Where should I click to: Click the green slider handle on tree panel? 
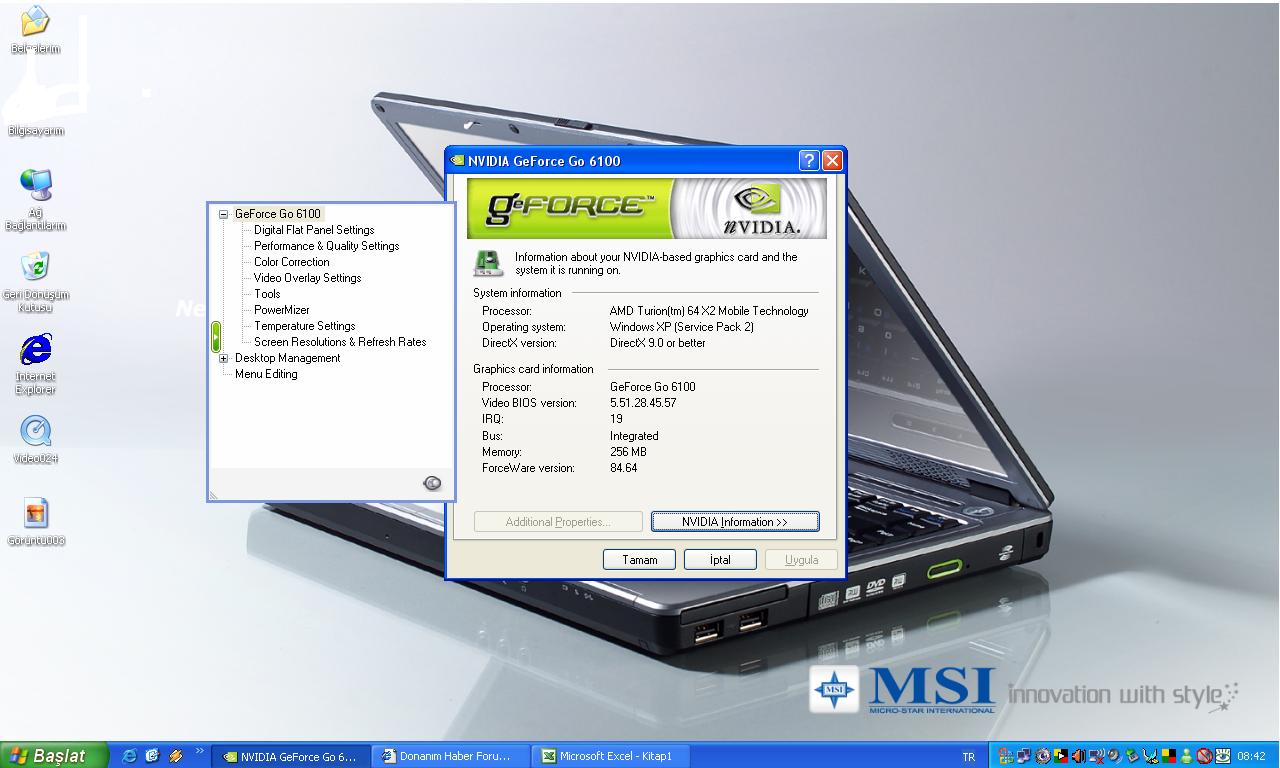pyautogui.click(x=216, y=336)
